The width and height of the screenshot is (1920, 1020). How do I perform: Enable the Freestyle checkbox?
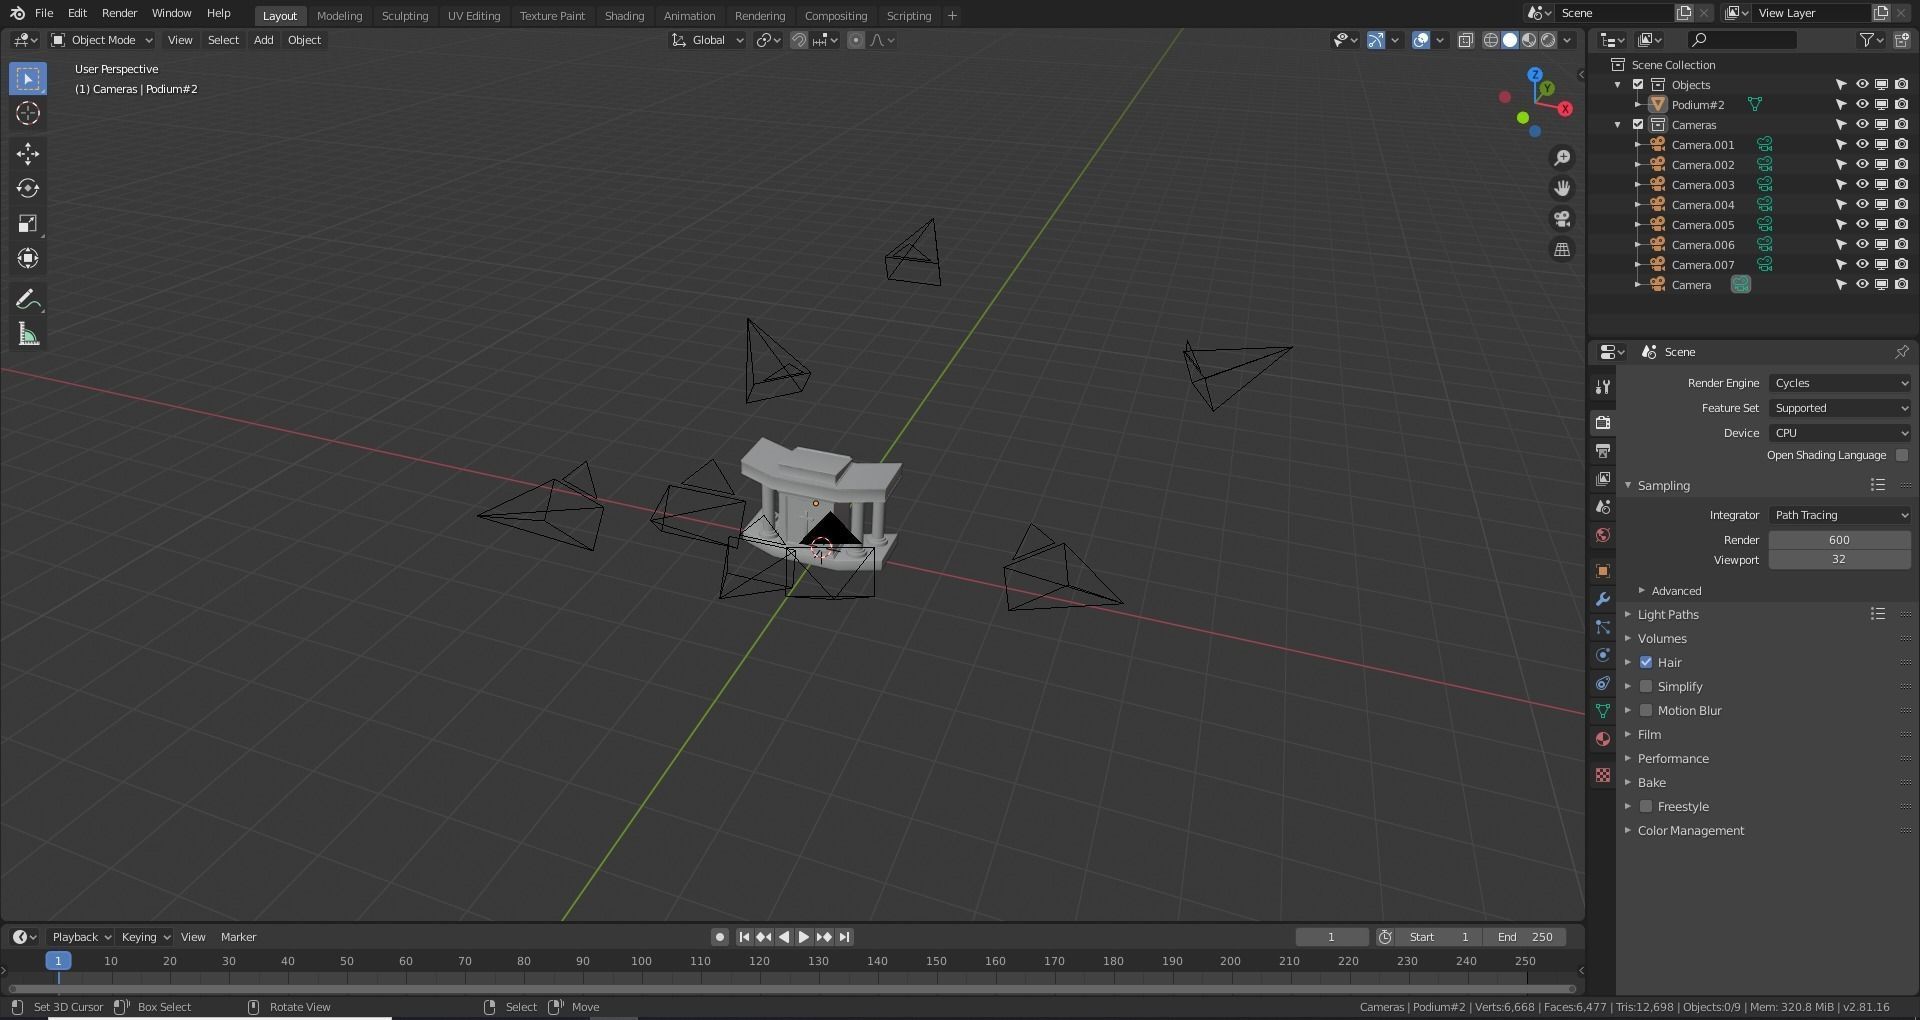pos(1646,806)
